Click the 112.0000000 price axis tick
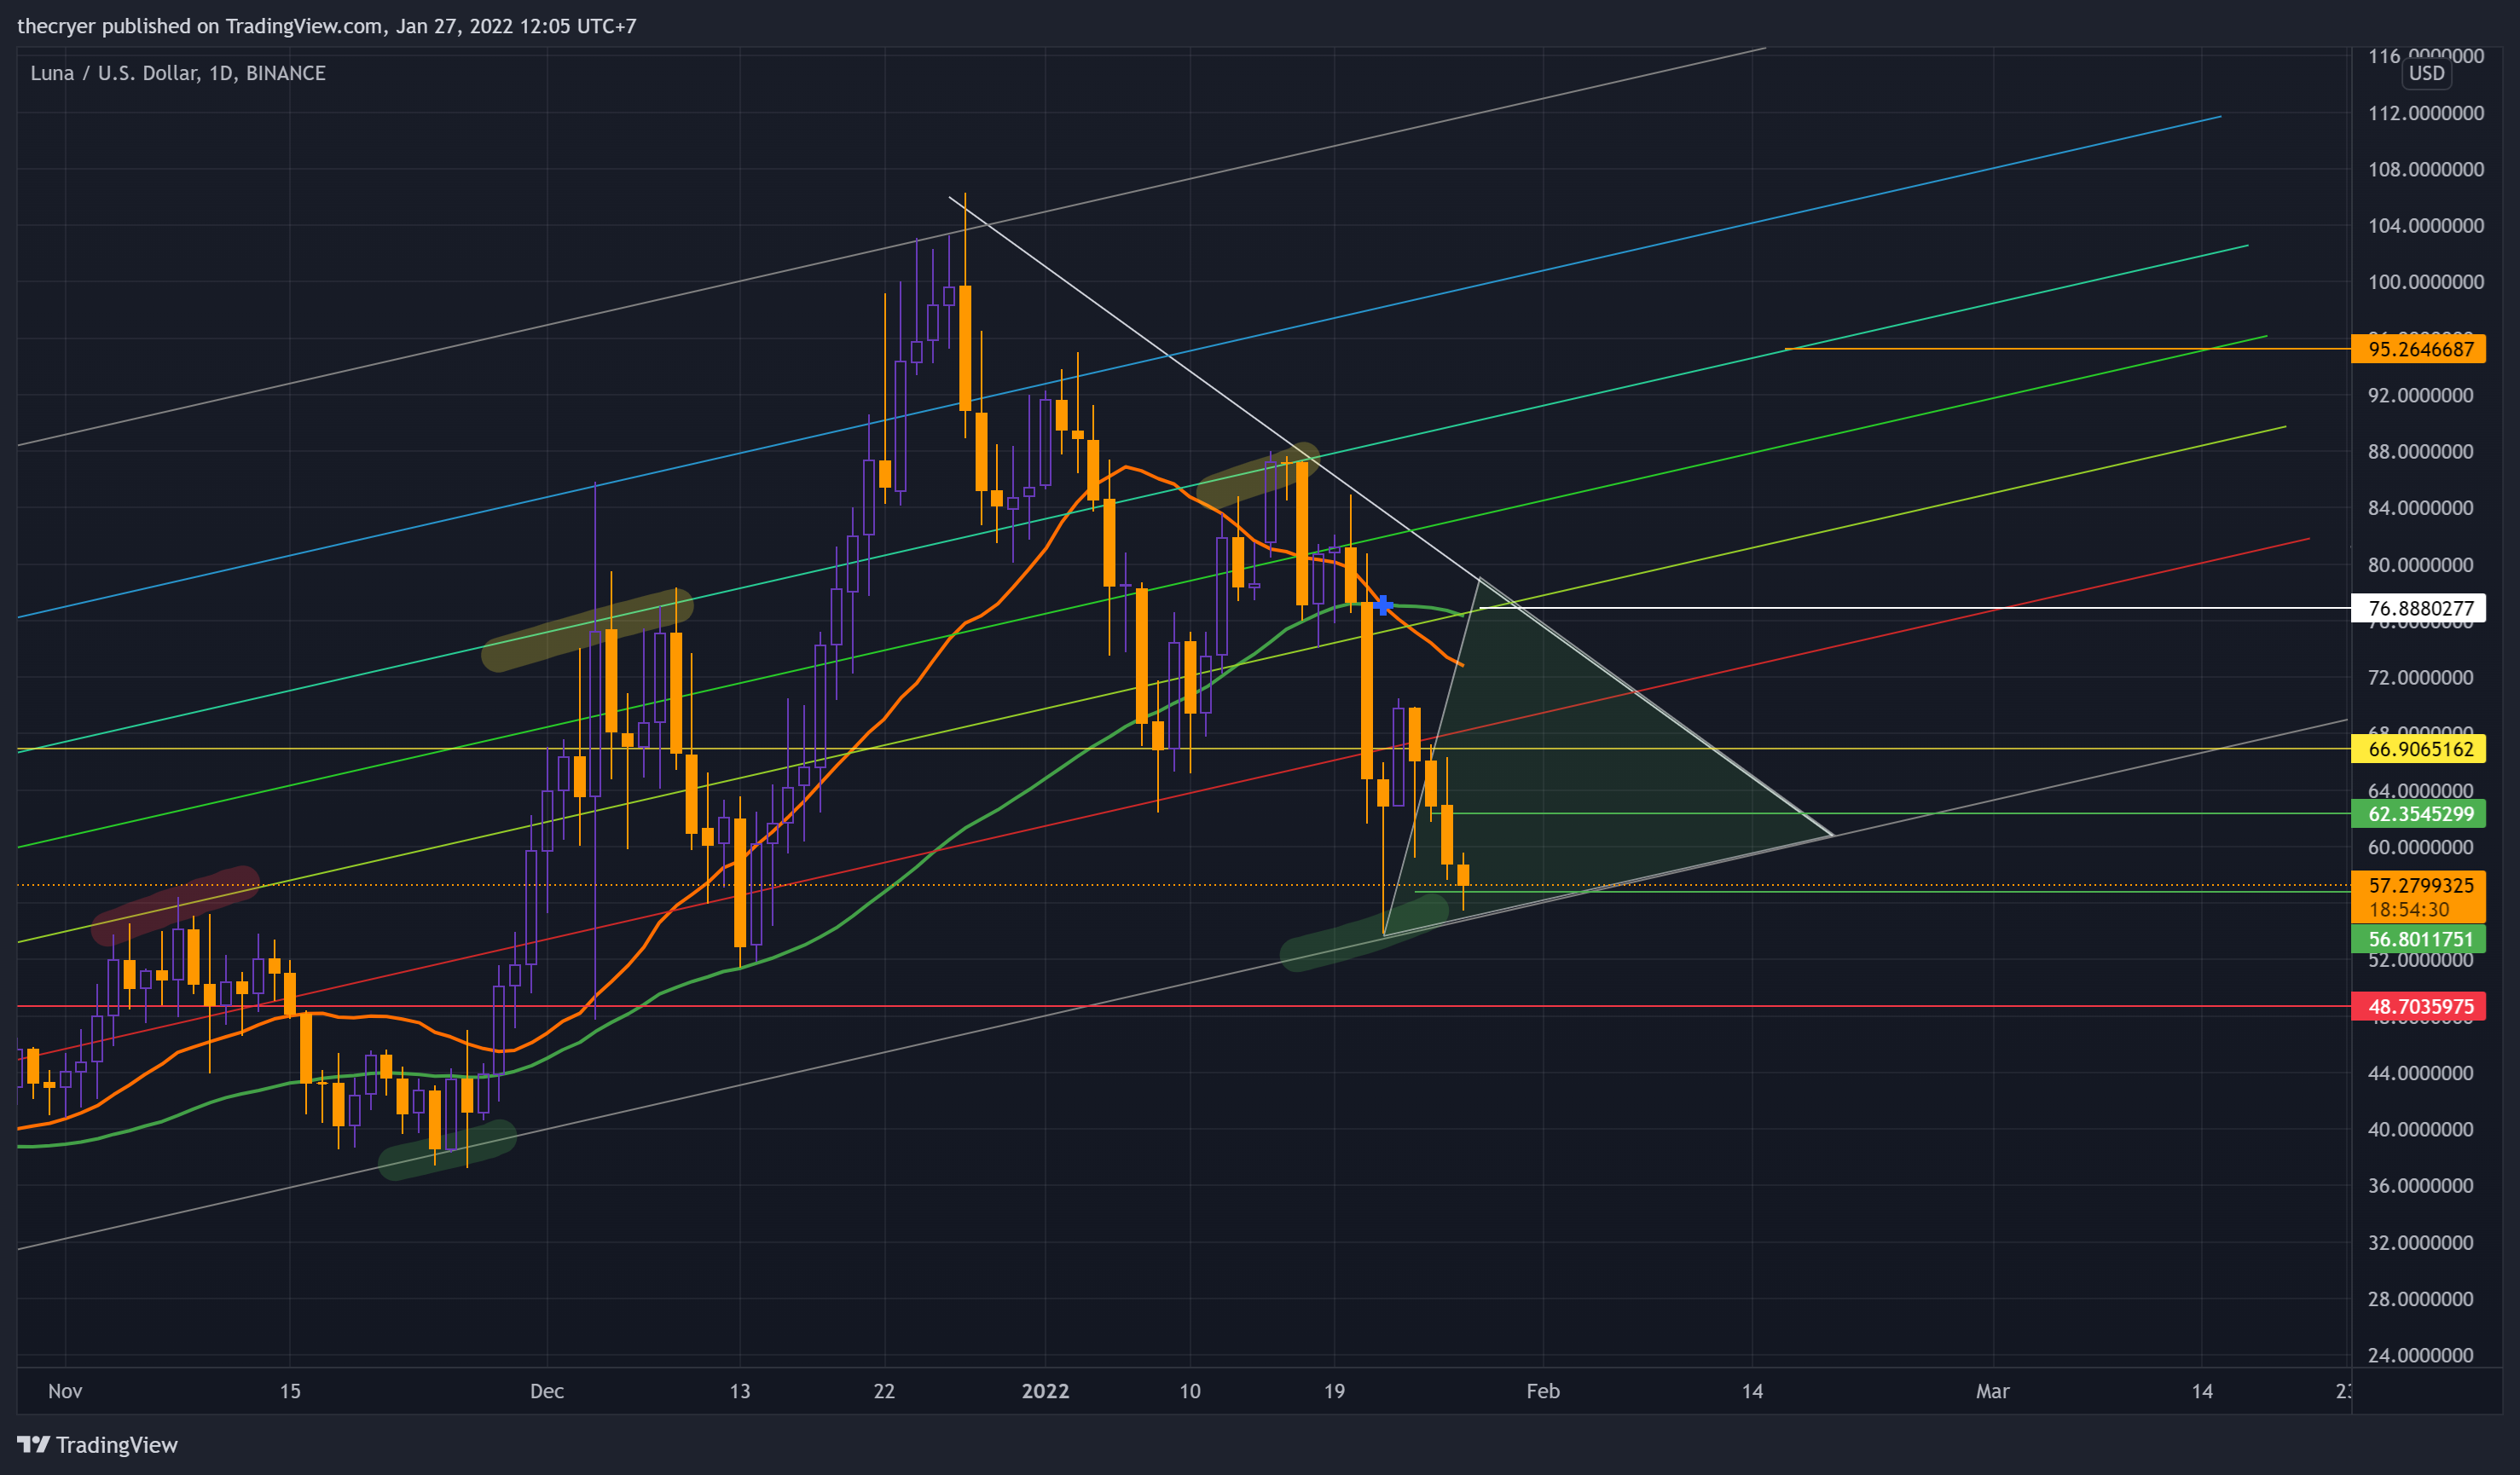Viewport: 2520px width, 1475px height. [x=2425, y=113]
